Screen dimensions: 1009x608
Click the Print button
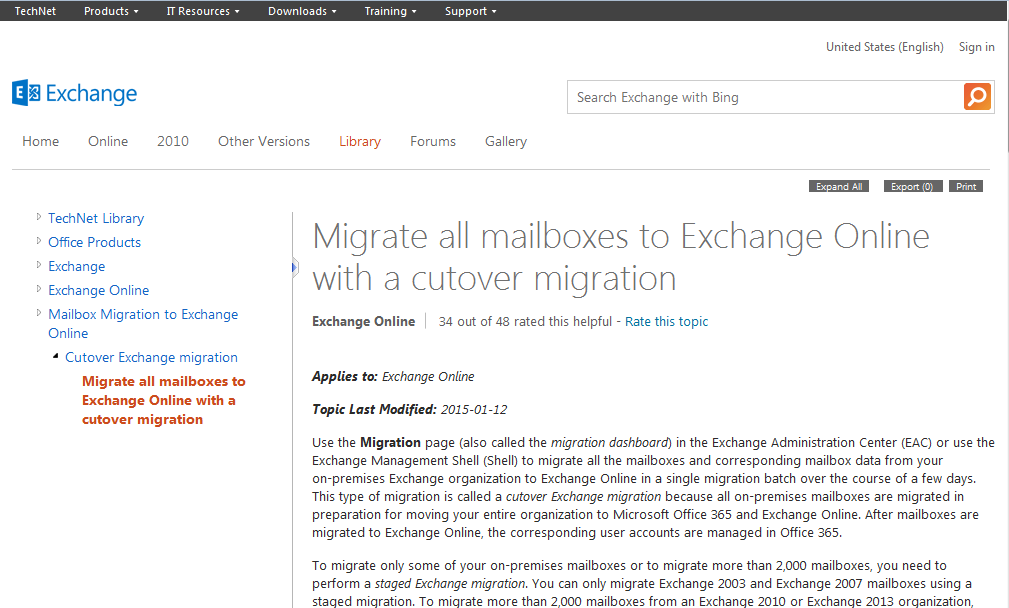(966, 187)
